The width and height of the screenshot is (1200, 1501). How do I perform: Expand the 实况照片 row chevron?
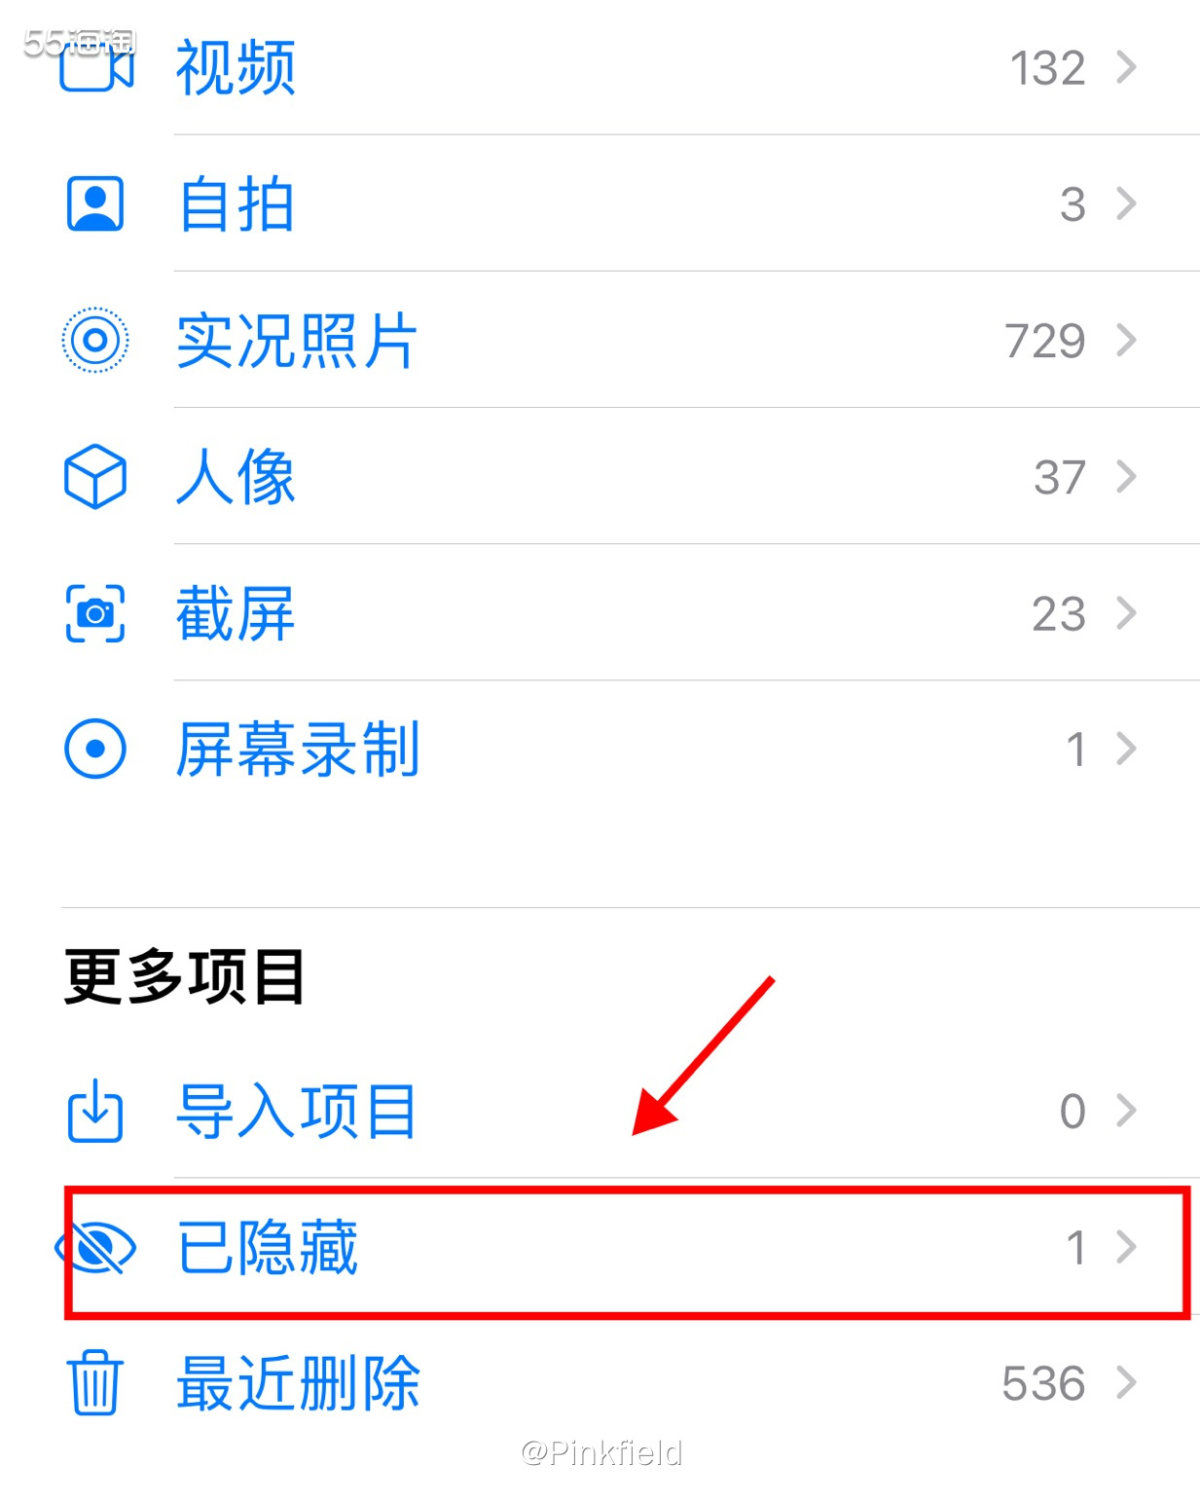click(1127, 340)
